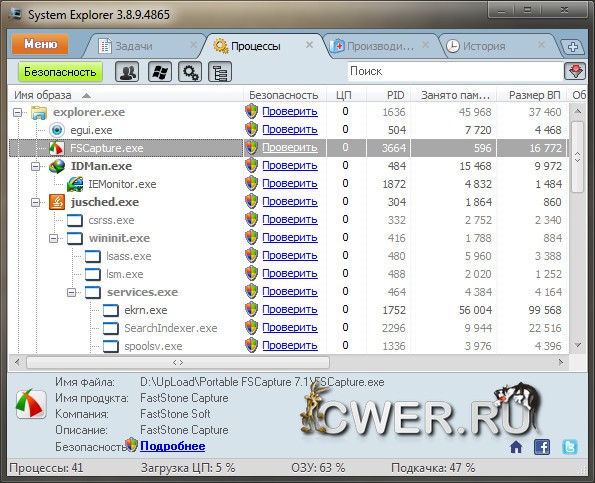Open the Производи... performance tab
This screenshot has width=595, height=483.
click(380, 46)
